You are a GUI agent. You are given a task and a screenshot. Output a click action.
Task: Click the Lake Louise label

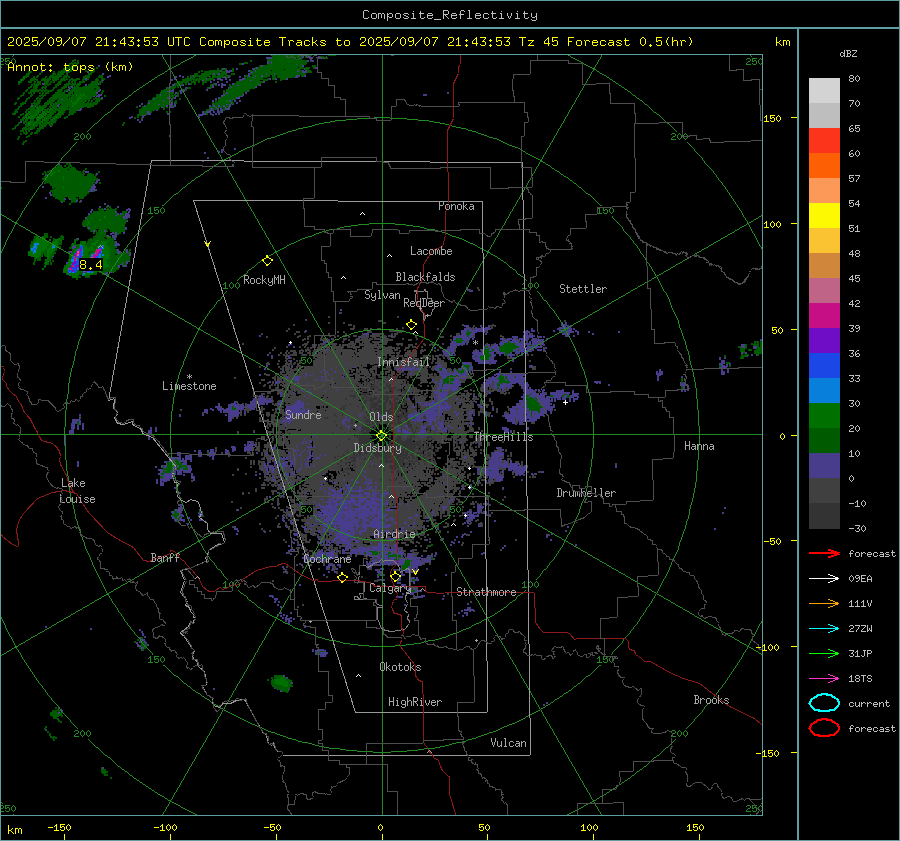(x=77, y=491)
